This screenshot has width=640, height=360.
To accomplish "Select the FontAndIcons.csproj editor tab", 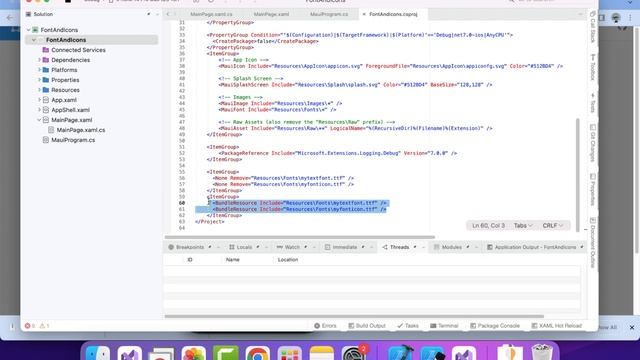I will click(393, 14).
